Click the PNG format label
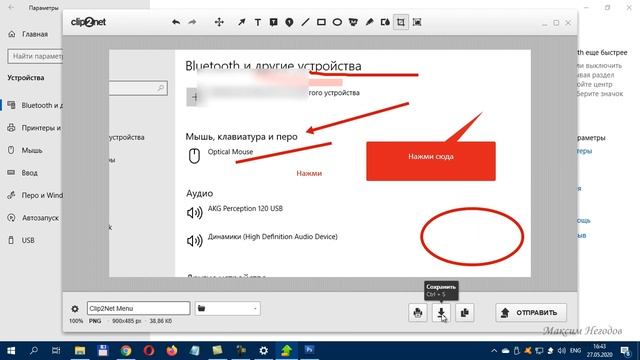This screenshot has height=360, width=640. click(95, 321)
